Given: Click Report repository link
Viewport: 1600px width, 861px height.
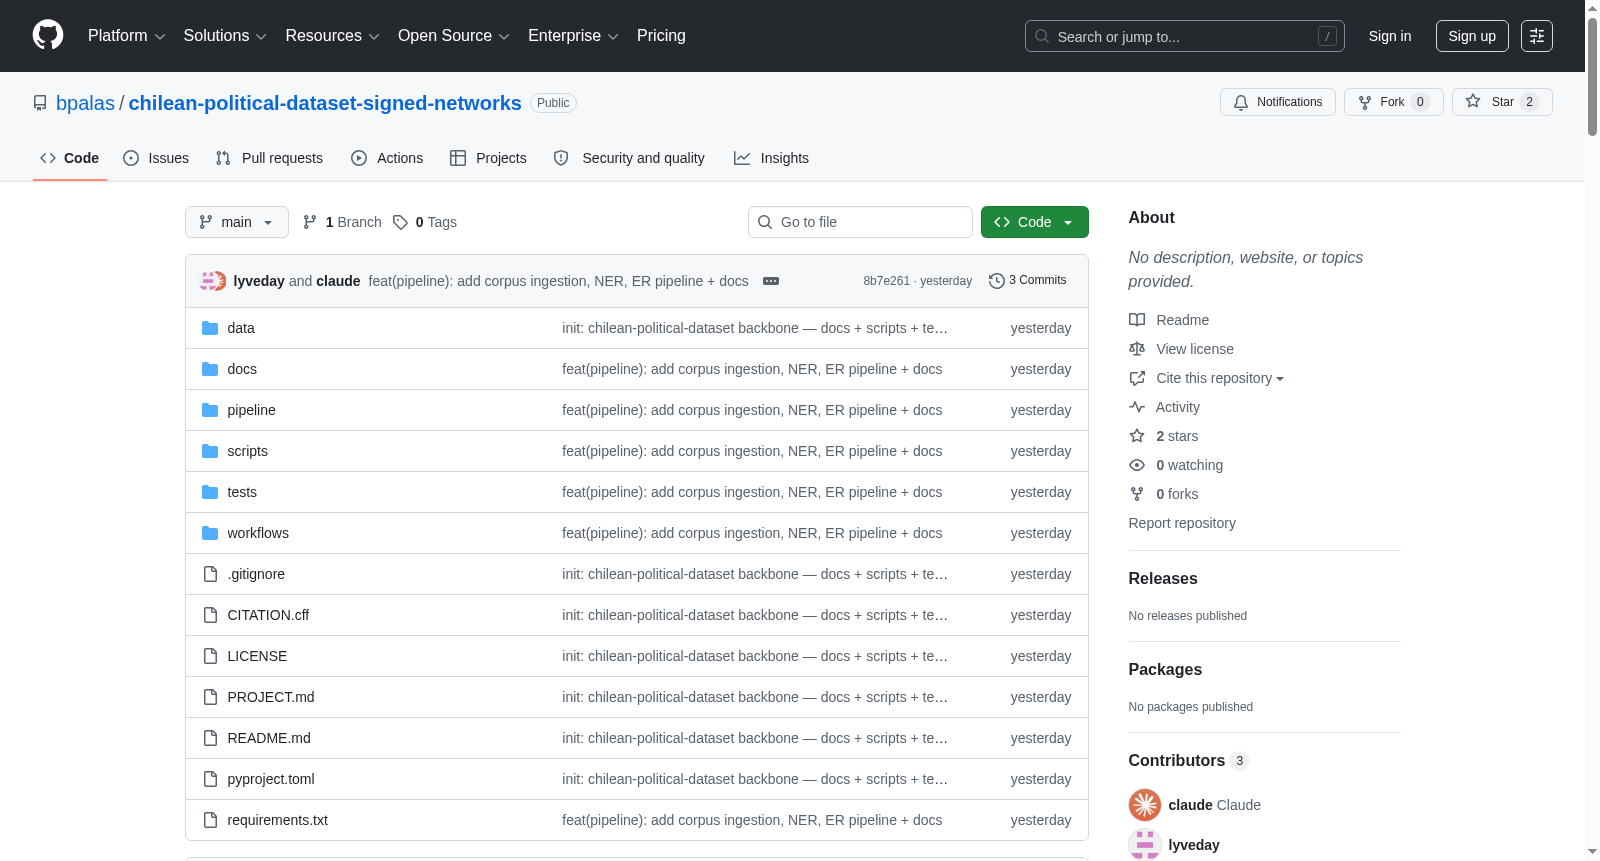Looking at the screenshot, I should 1182,523.
